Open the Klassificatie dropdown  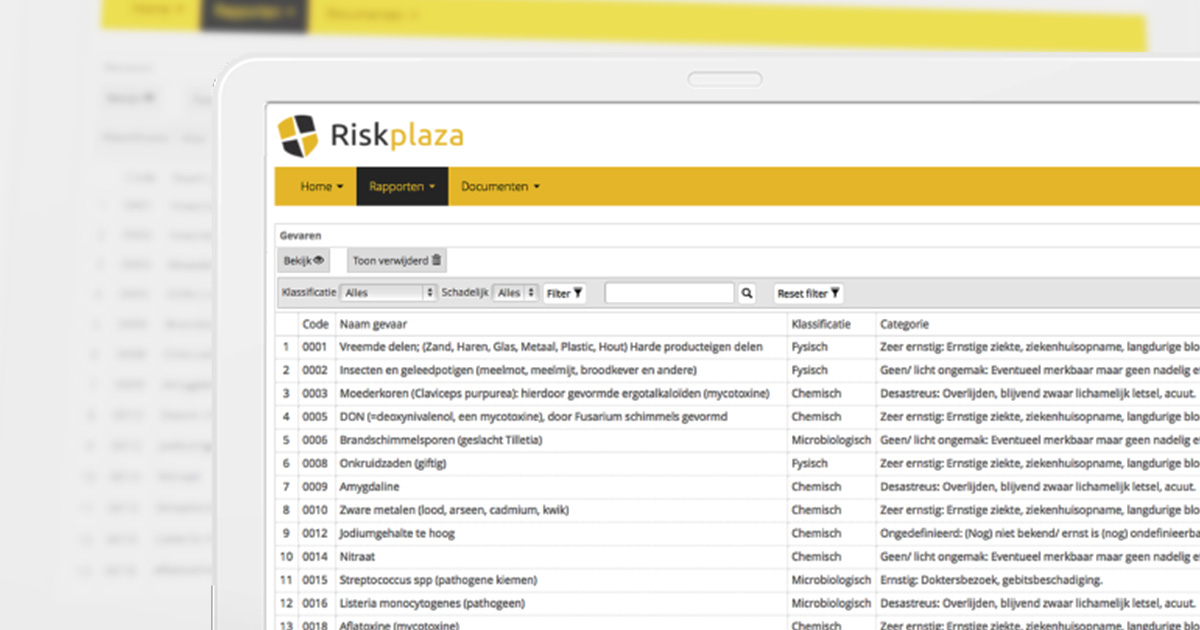click(x=388, y=293)
